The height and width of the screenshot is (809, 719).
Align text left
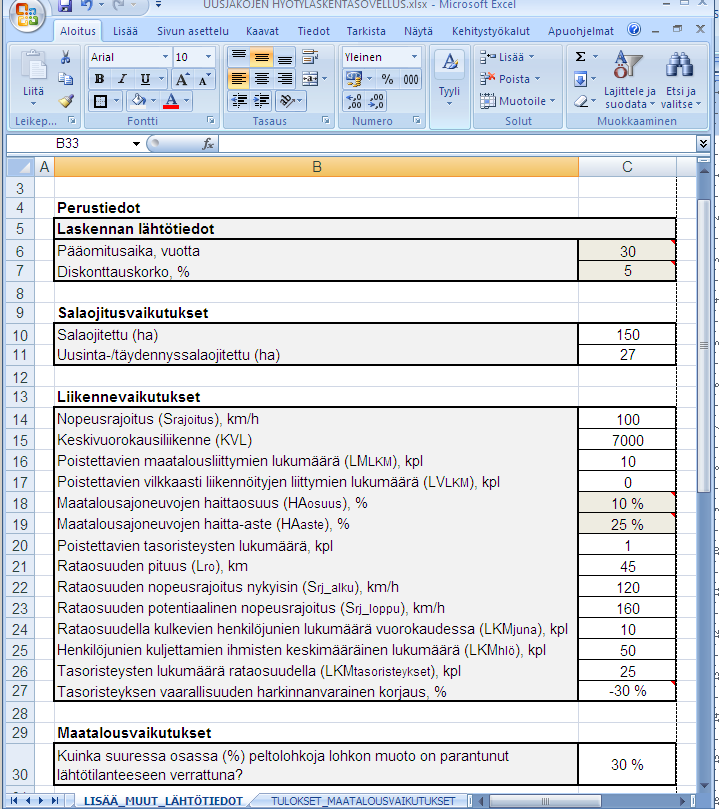(238, 79)
